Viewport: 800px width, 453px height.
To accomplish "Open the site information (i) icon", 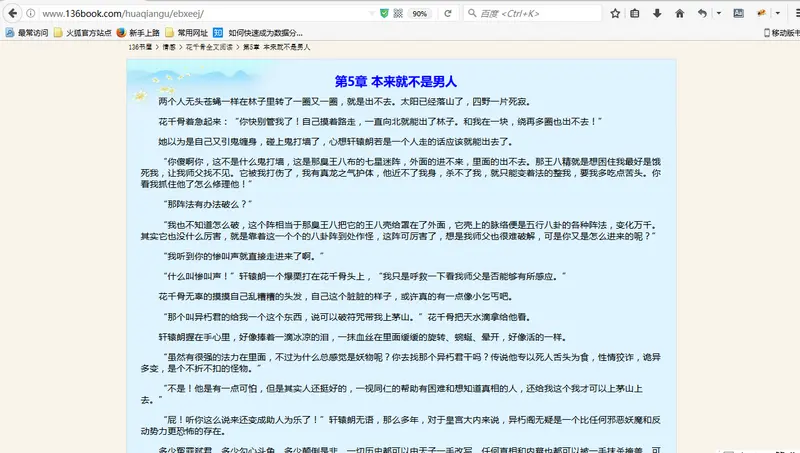I will click(31, 13).
